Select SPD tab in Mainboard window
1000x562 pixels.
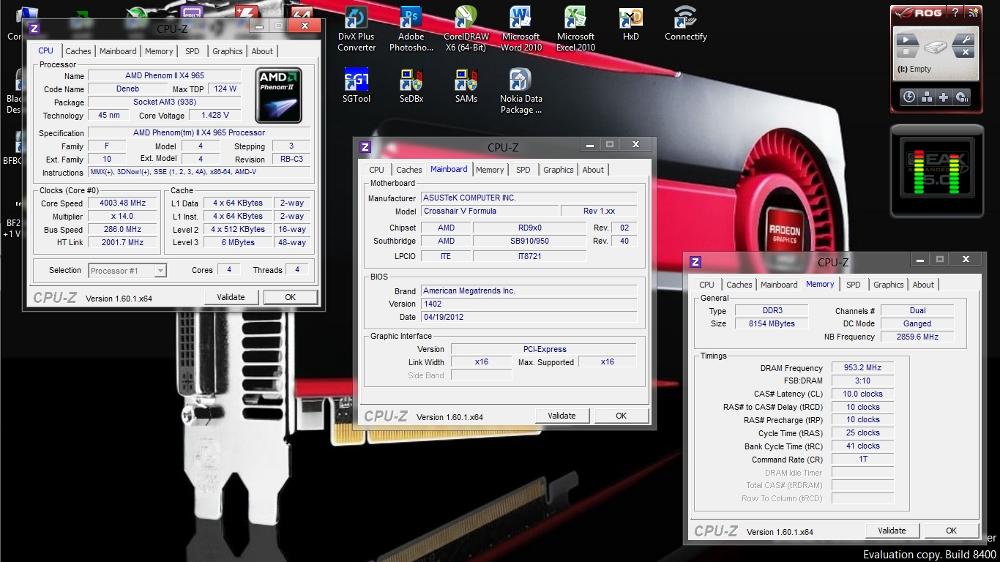tap(523, 170)
